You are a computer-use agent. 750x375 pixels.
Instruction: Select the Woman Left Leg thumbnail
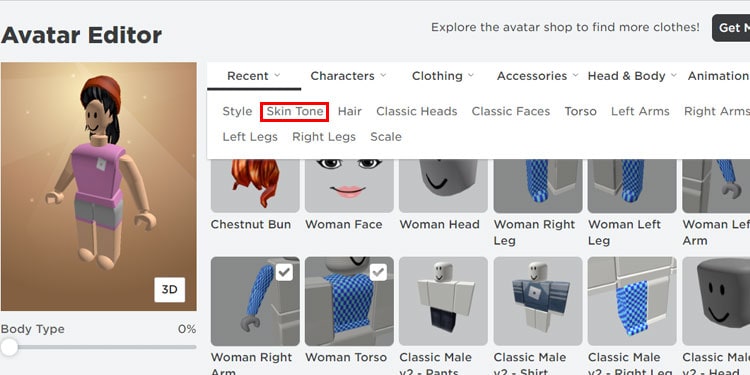pyautogui.click(x=632, y=186)
